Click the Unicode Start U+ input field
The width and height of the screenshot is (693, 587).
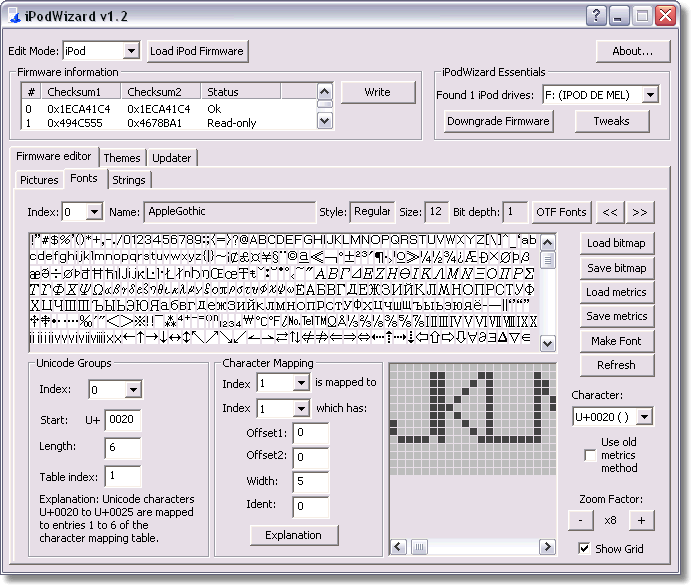(x=123, y=419)
